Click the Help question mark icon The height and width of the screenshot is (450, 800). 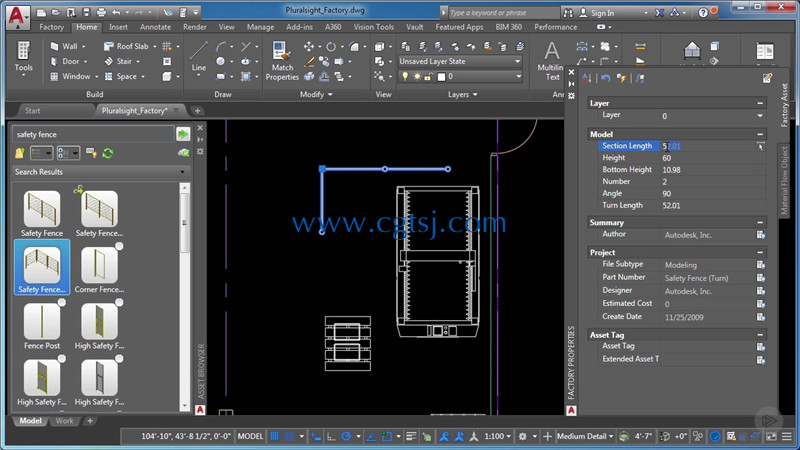coord(703,13)
